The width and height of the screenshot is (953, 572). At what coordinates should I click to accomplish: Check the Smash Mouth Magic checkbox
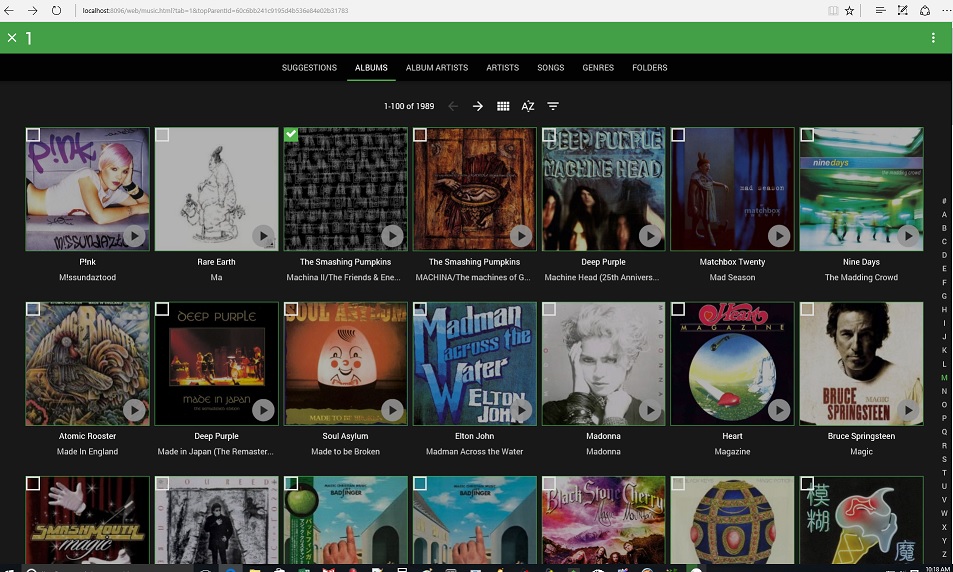(33, 483)
